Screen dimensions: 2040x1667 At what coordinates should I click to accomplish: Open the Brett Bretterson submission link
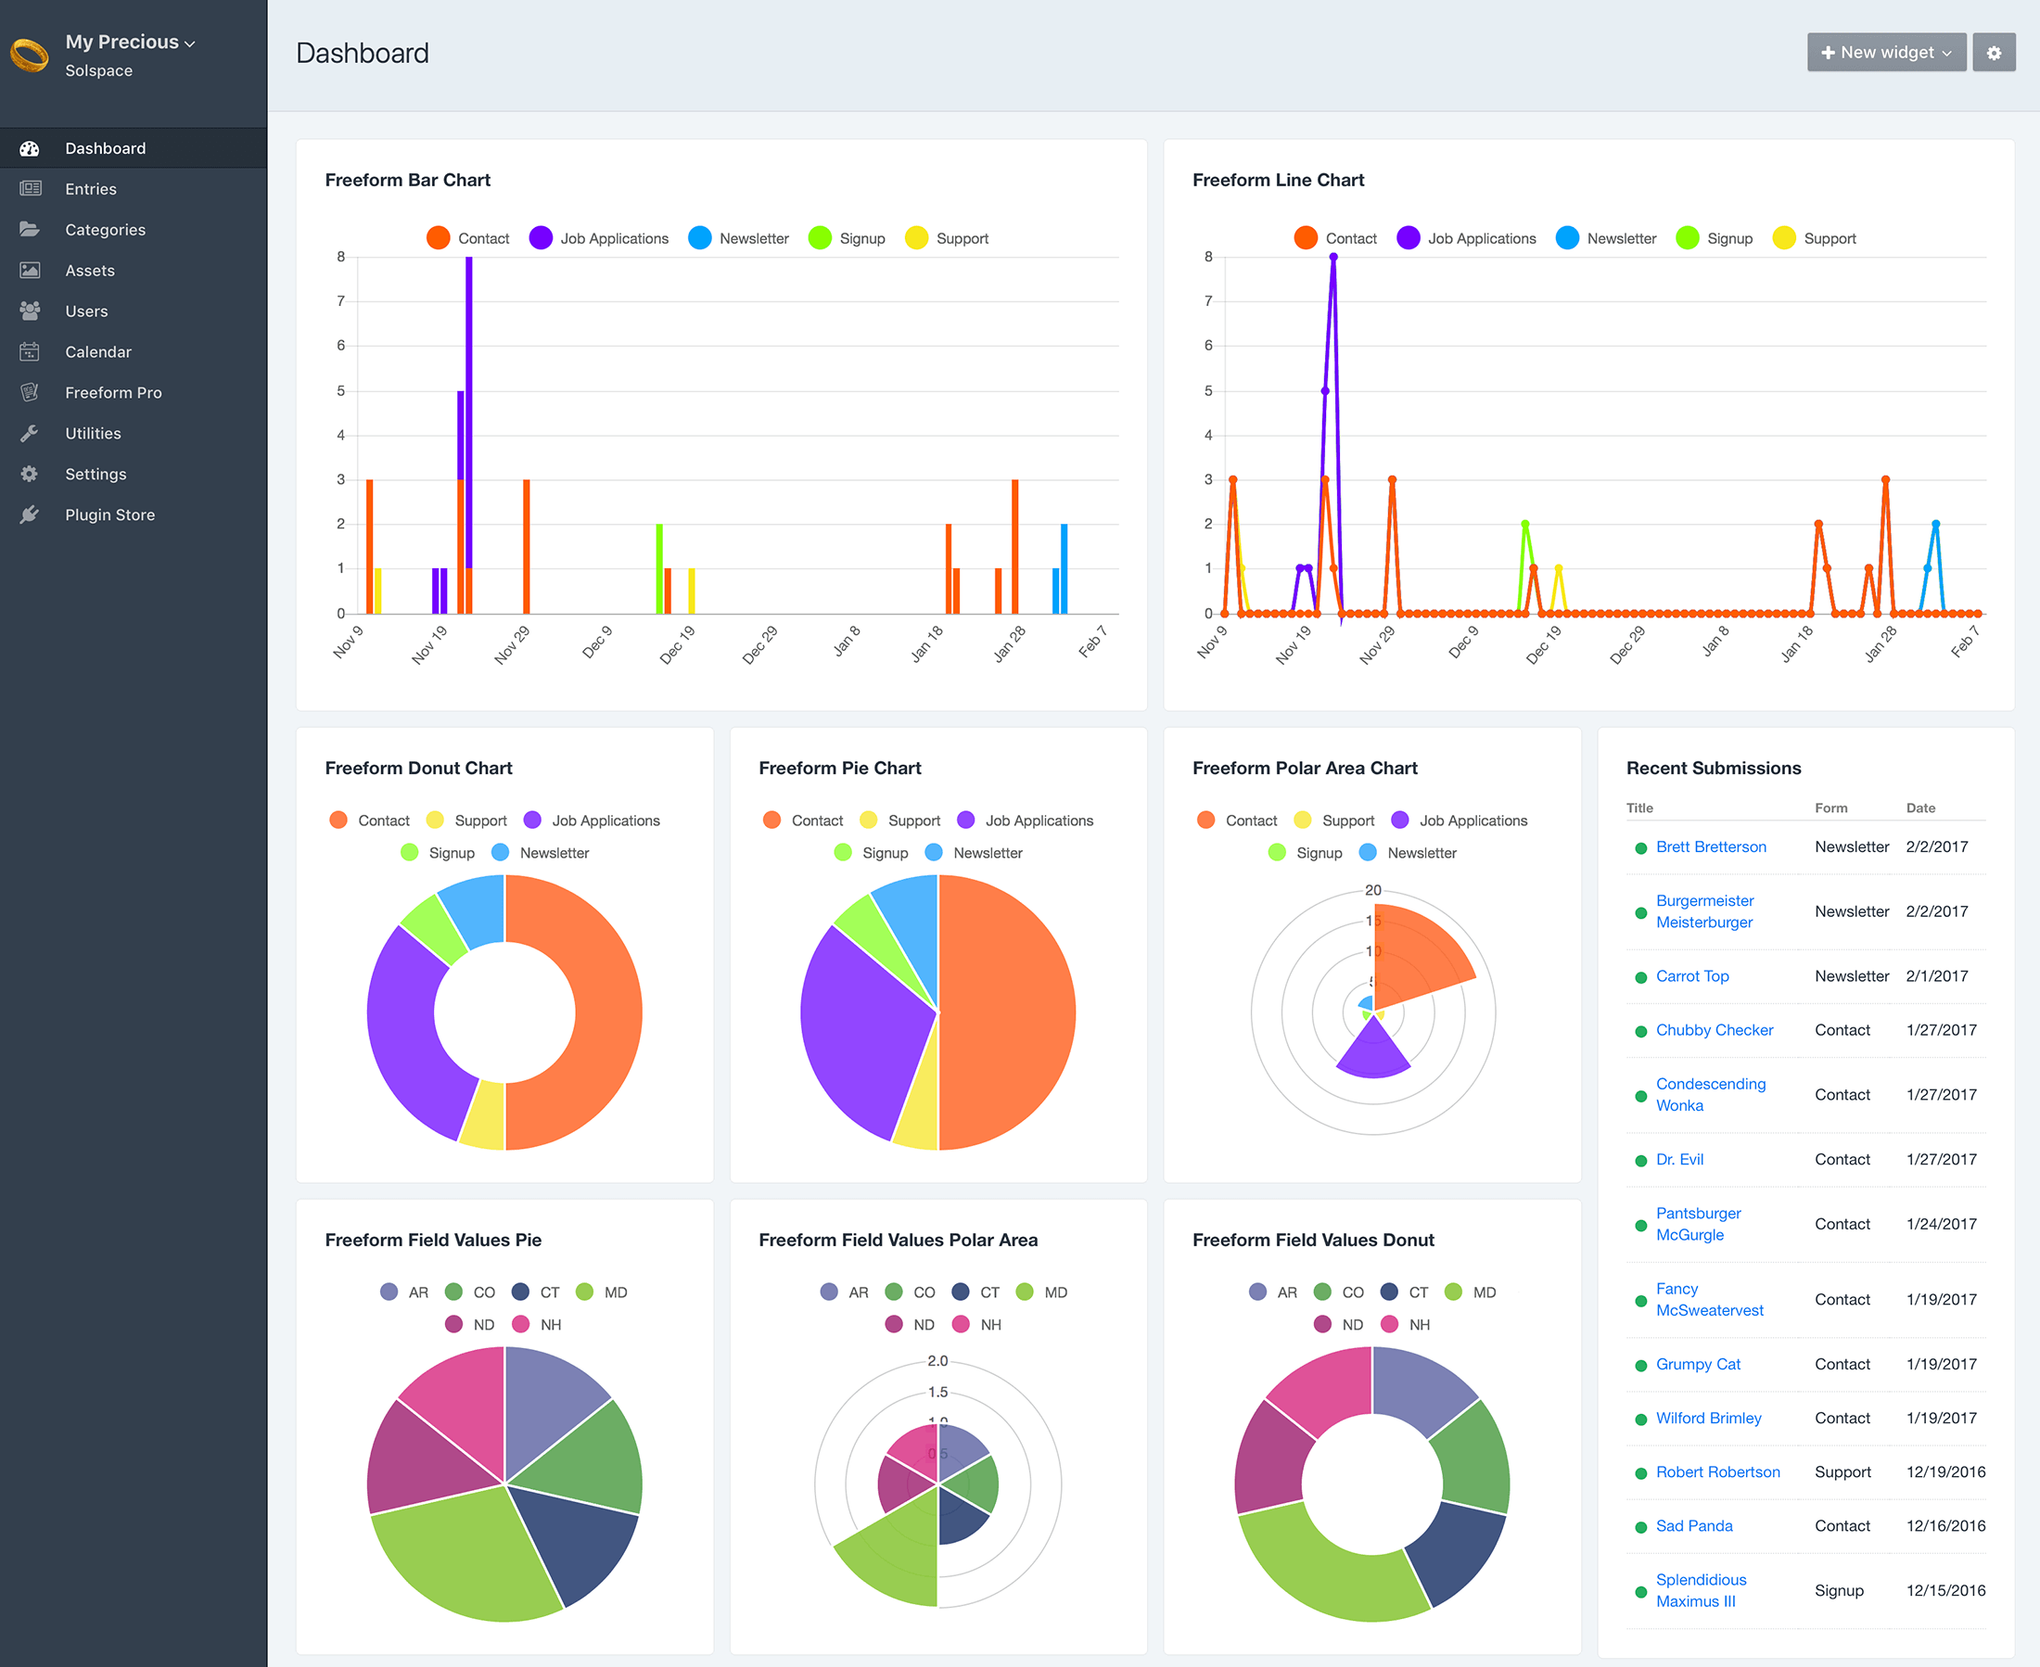click(x=1711, y=846)
